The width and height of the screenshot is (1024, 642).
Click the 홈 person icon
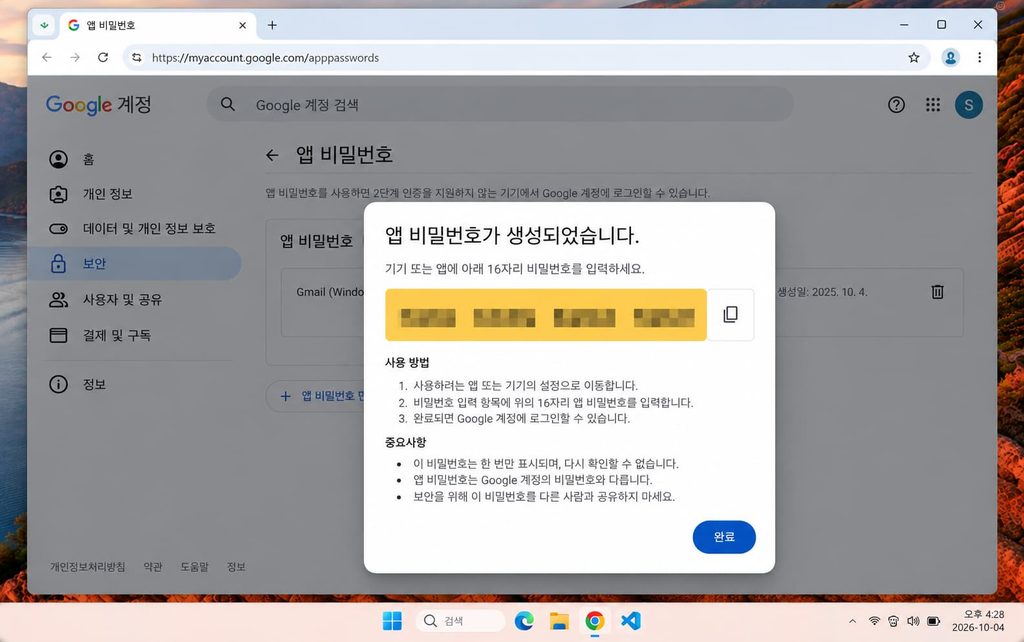click(58, 159)
